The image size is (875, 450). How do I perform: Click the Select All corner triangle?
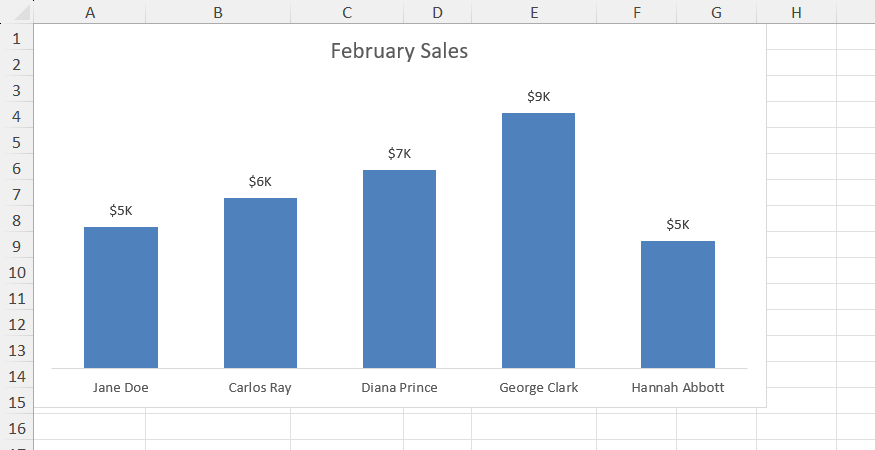pos(21,12)
